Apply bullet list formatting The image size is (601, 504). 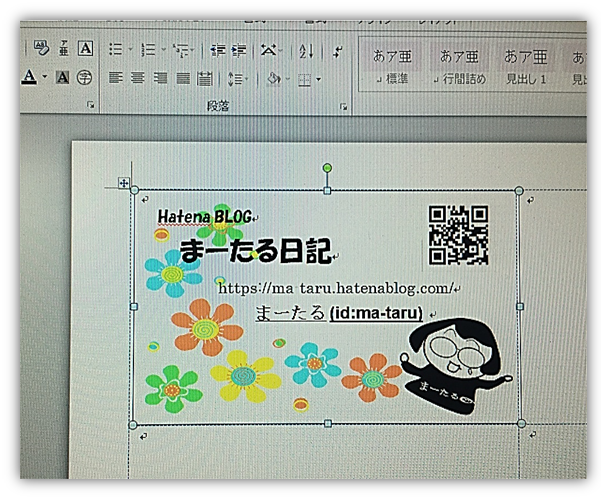[116, 49]
